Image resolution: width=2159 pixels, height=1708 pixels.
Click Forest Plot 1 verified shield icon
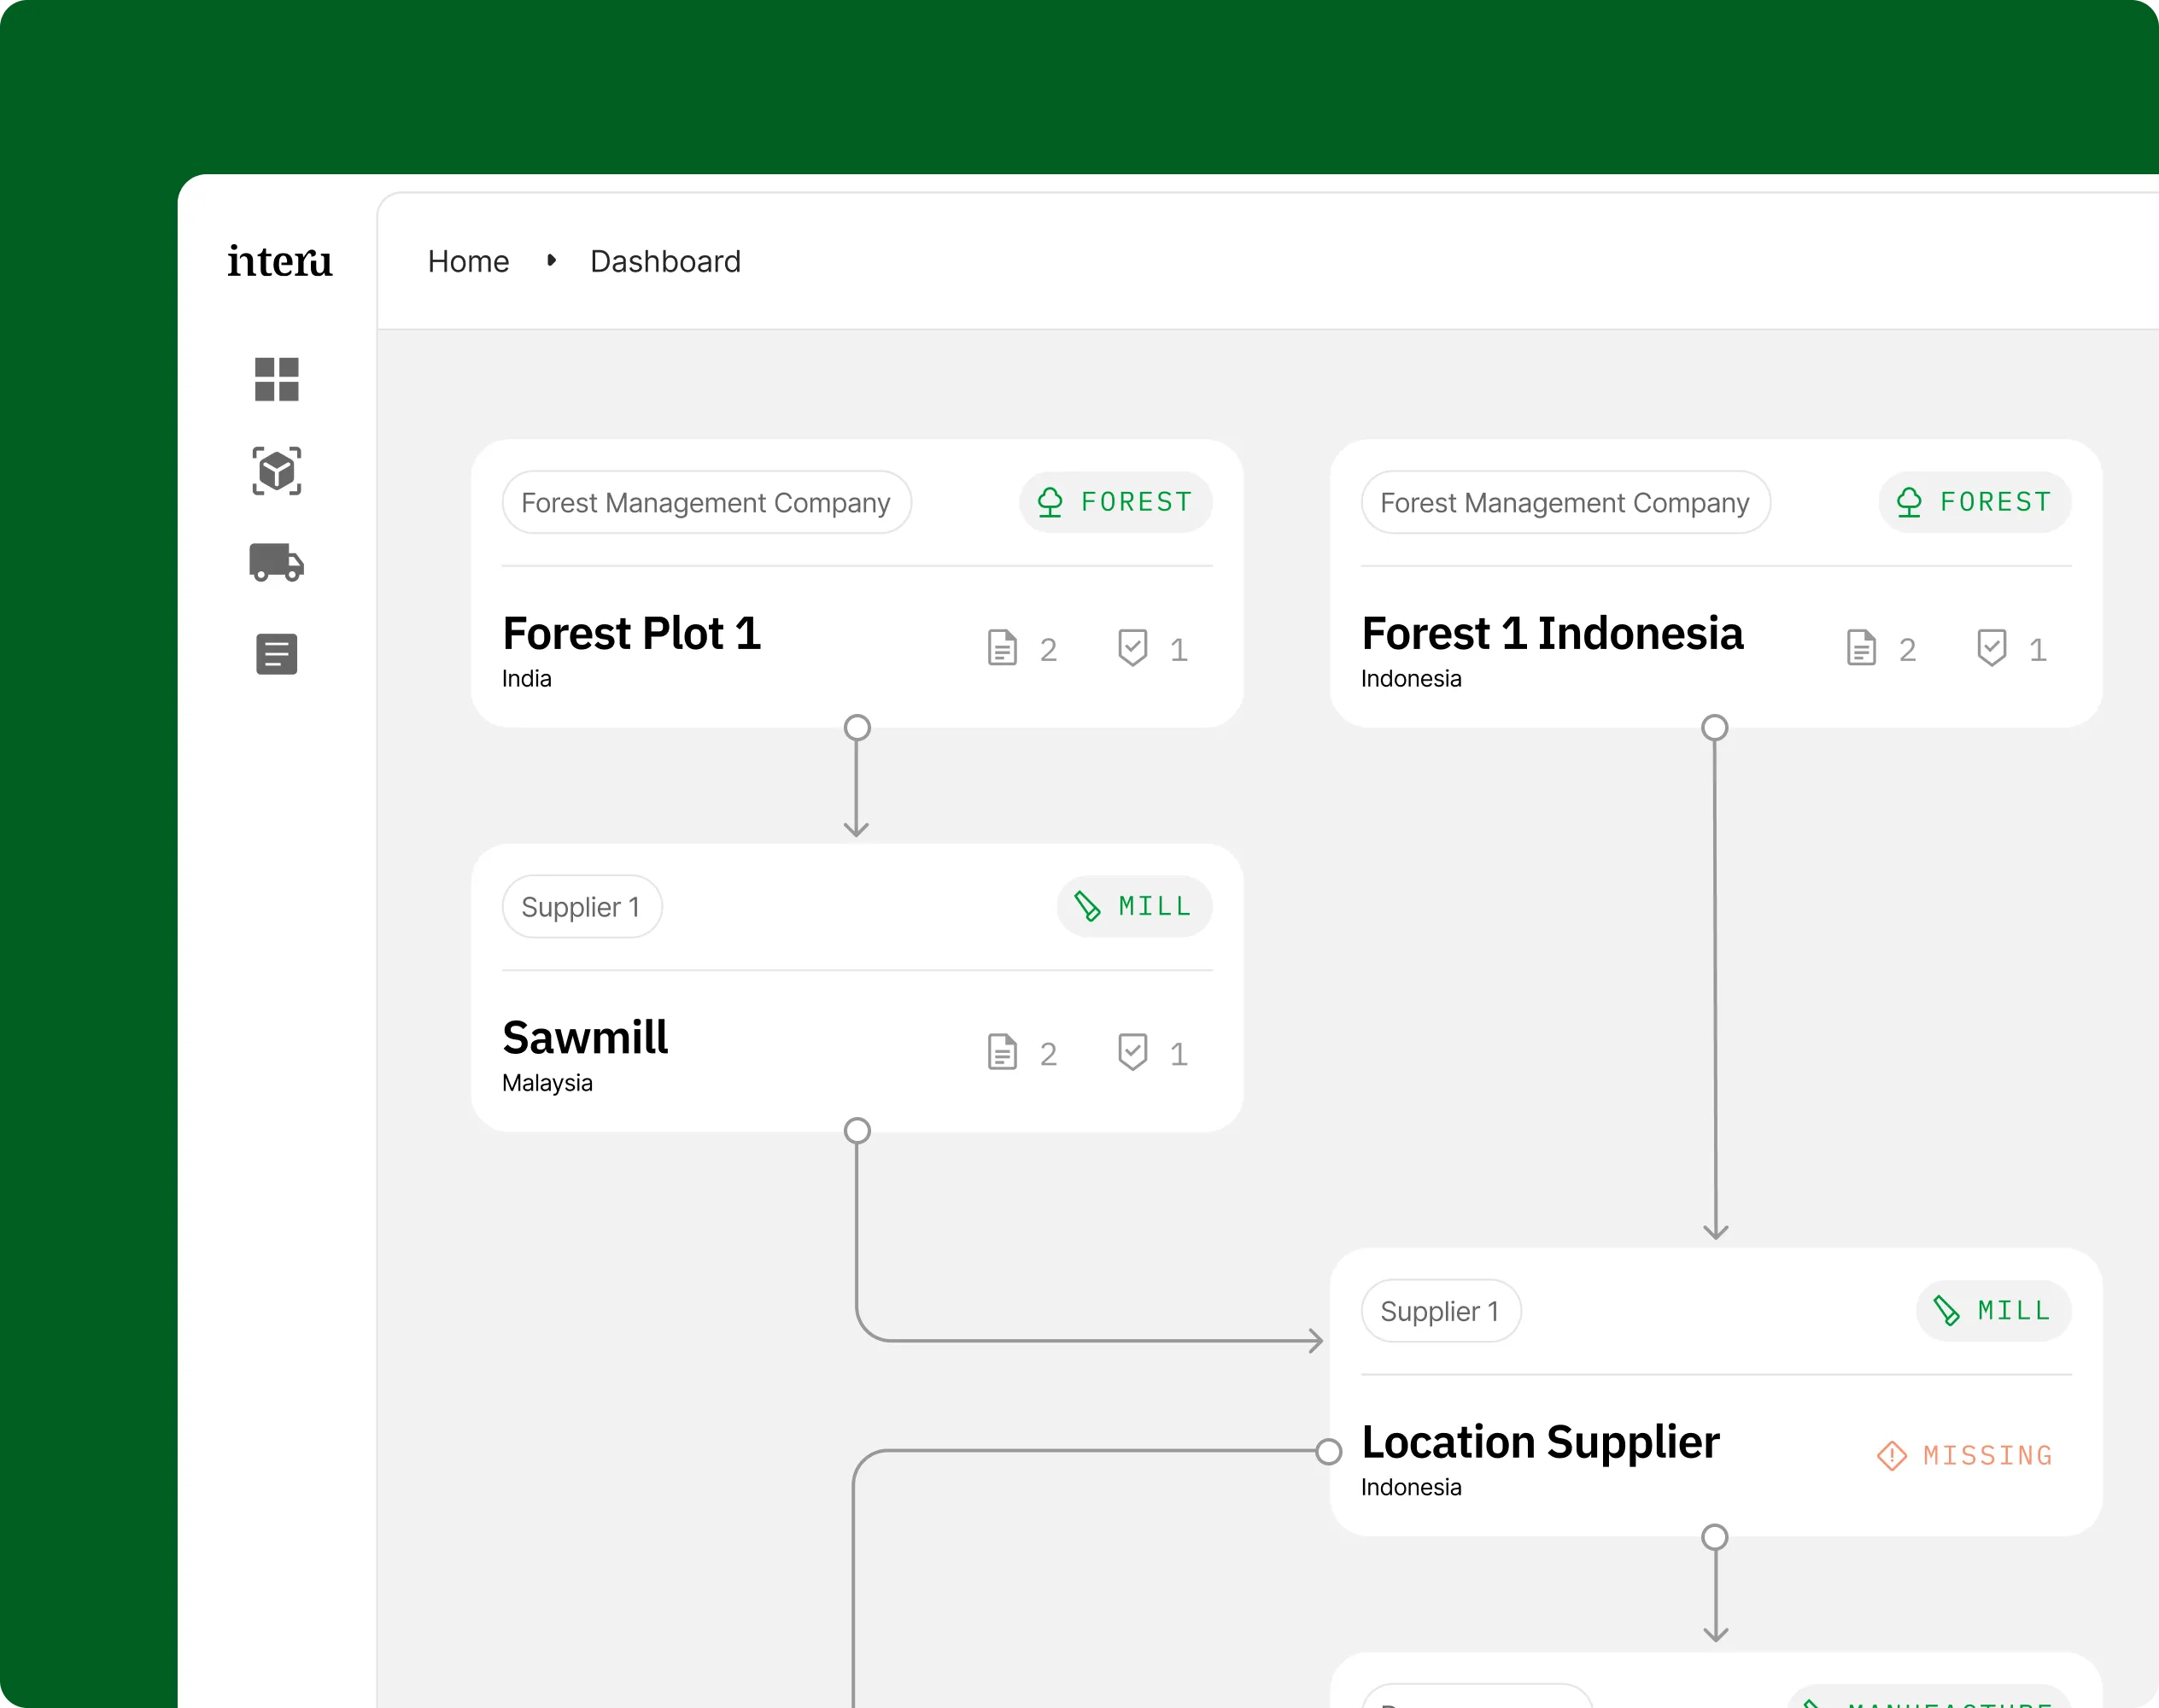click(1132, 648)
